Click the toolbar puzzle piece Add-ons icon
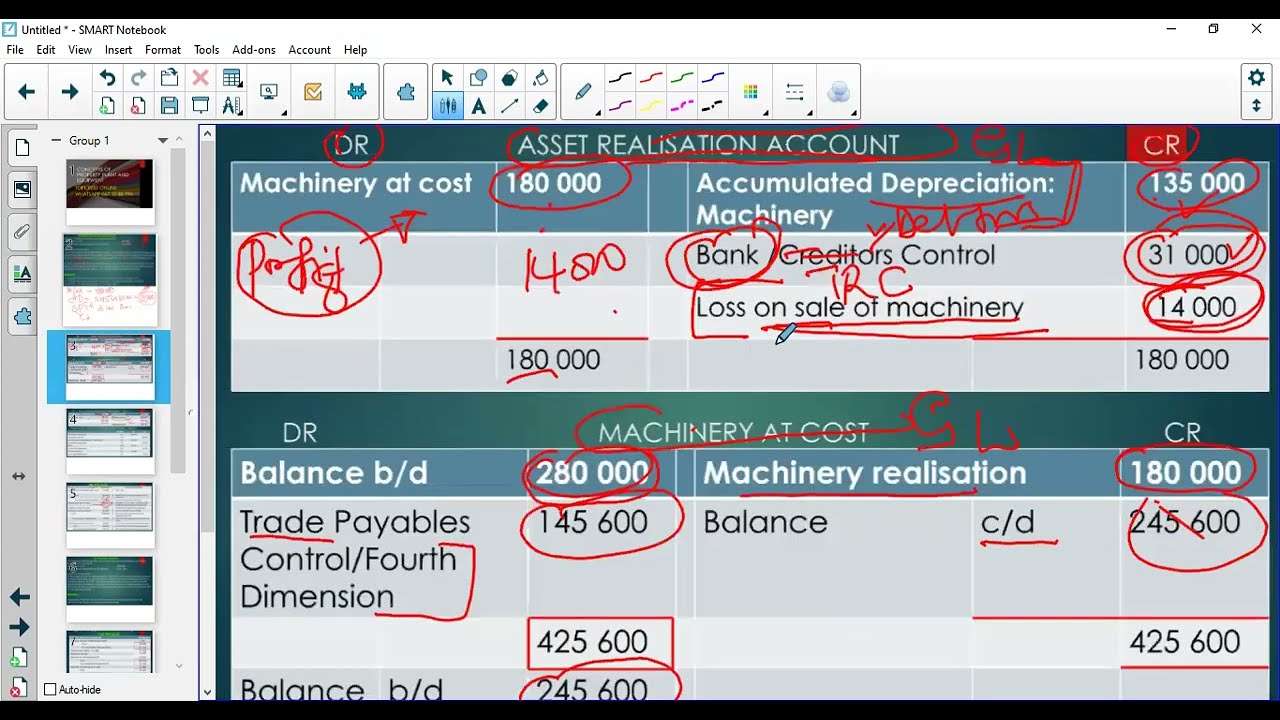Image resolution: width=1280 pixels, height=720 pixels. tap(405, 92)
